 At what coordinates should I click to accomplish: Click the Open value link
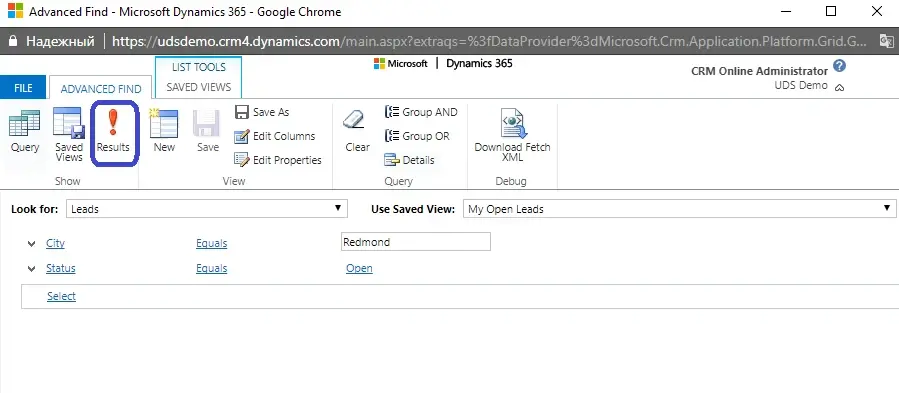point(359,269)
